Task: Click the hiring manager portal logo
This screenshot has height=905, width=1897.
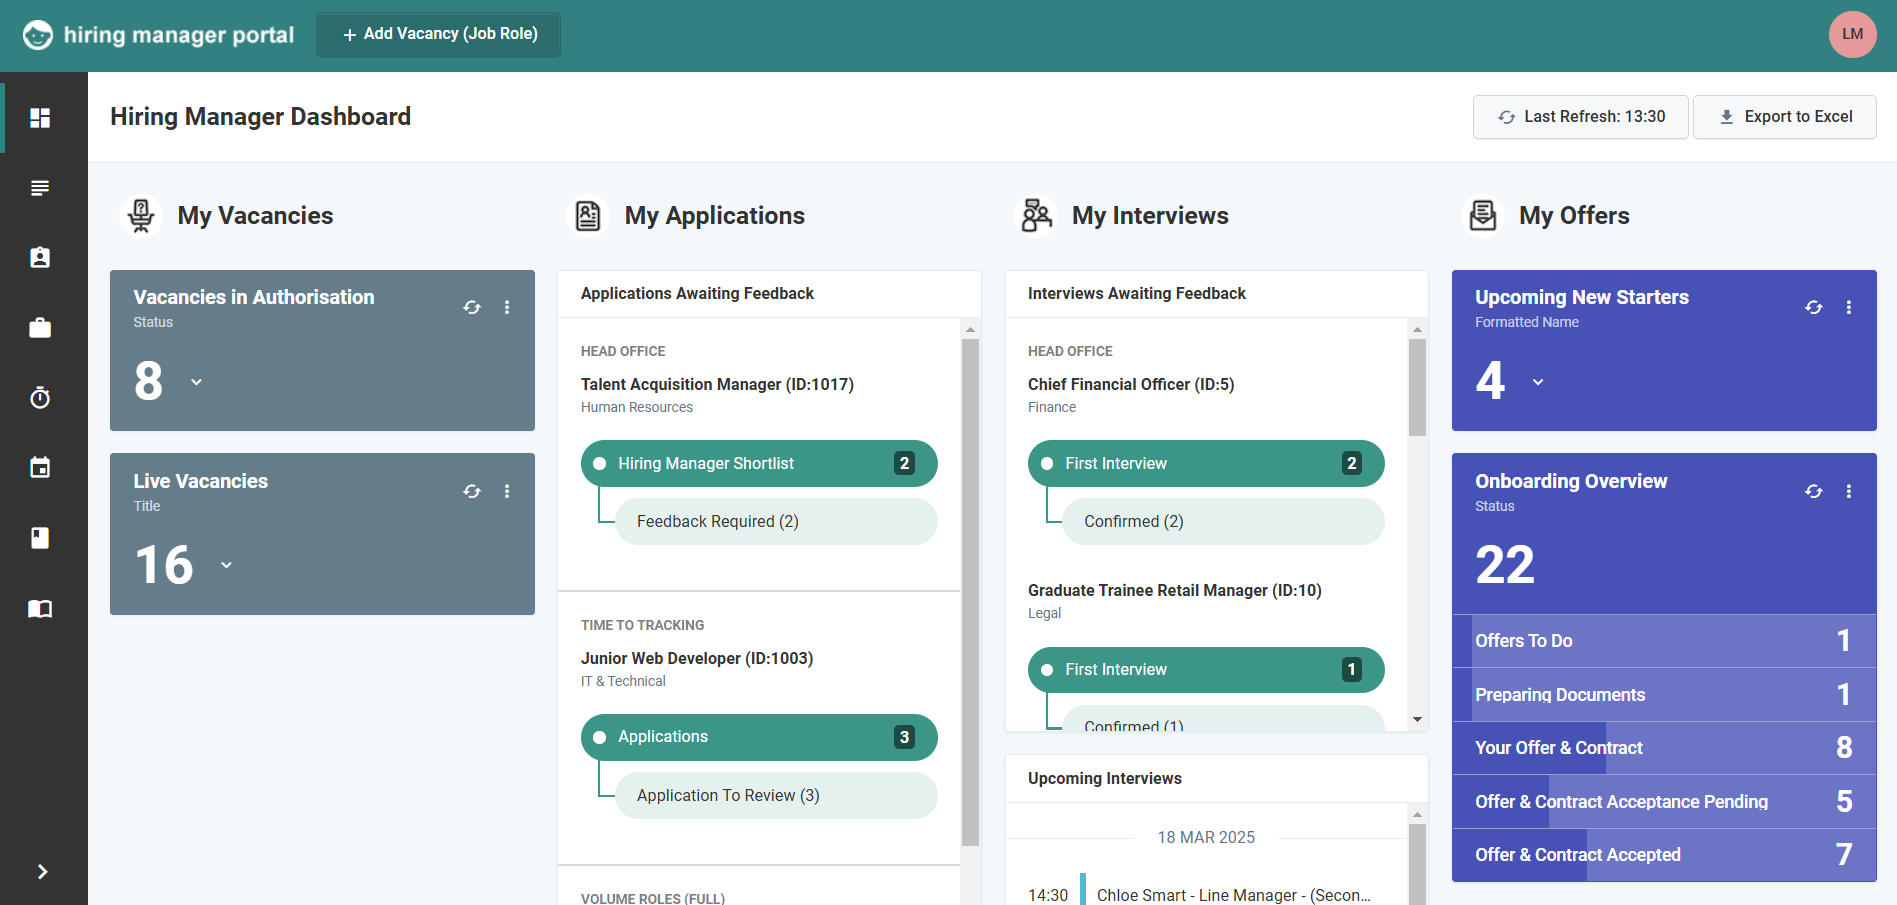Action: tap(159, 35)
